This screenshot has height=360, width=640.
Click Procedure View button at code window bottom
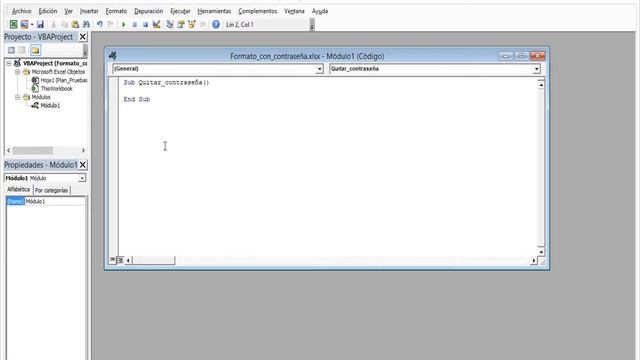(x=112, y=260)
